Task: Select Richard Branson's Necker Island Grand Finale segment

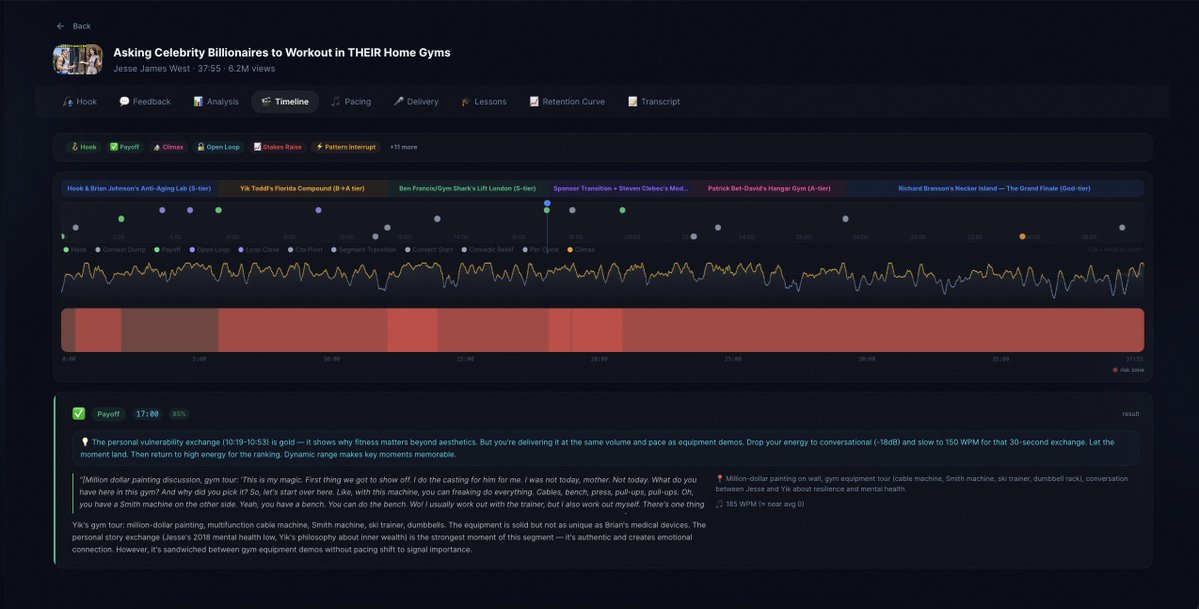Action: point(994,188)
